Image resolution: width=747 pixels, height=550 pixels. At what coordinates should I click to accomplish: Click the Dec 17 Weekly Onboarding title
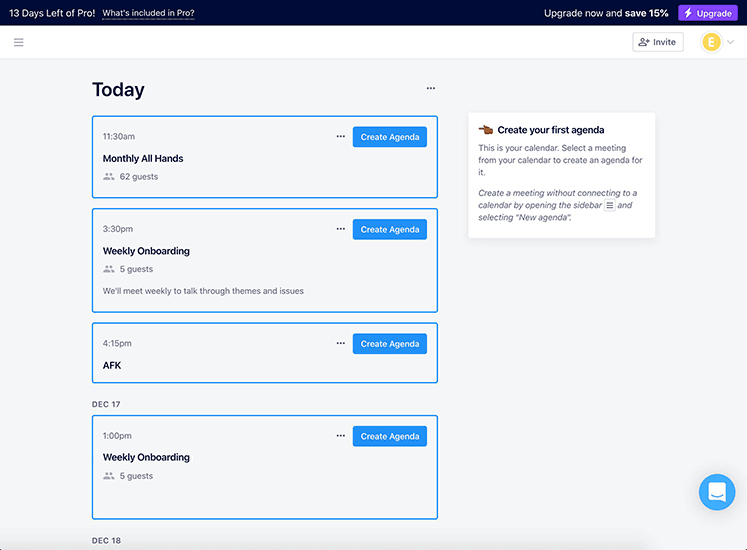[x=146, y=457]
